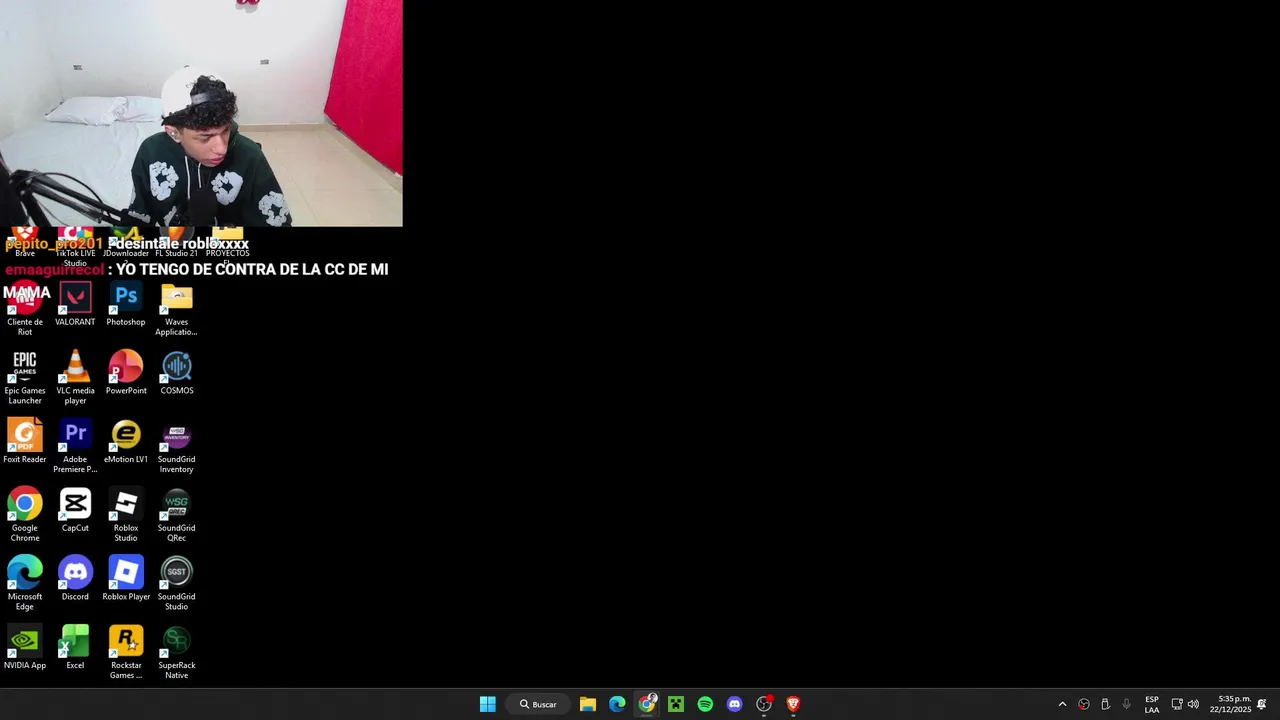This screenshot has width=1280, height=720.
Task: Open the clock and calendar flyout
Action: click(x=1231, y=704)
